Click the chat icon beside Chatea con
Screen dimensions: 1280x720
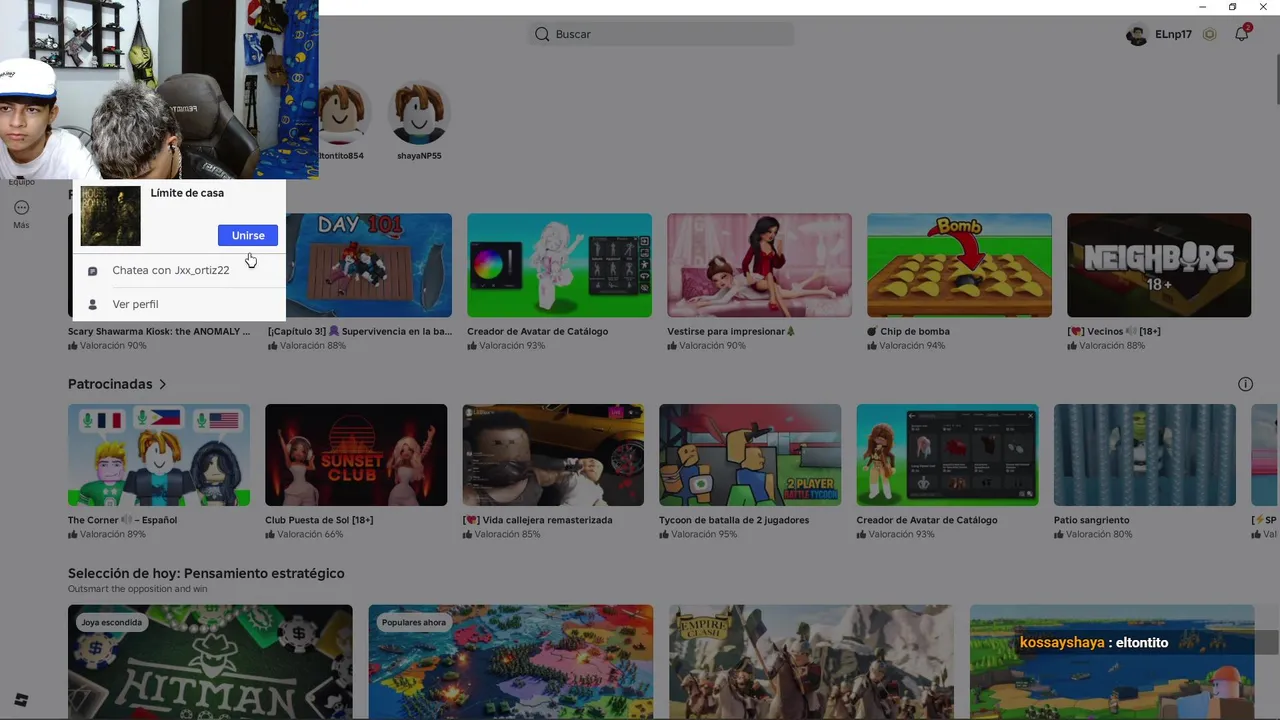[x=93, y=271]
